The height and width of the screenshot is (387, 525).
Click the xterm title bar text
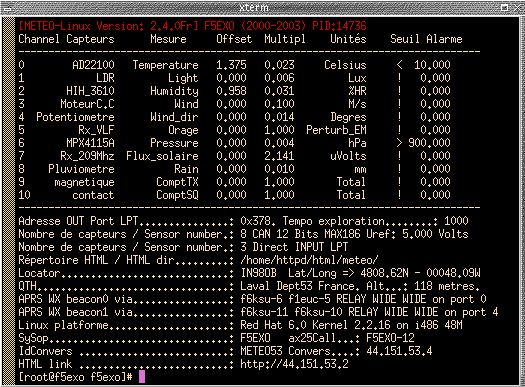pos(254,7)
